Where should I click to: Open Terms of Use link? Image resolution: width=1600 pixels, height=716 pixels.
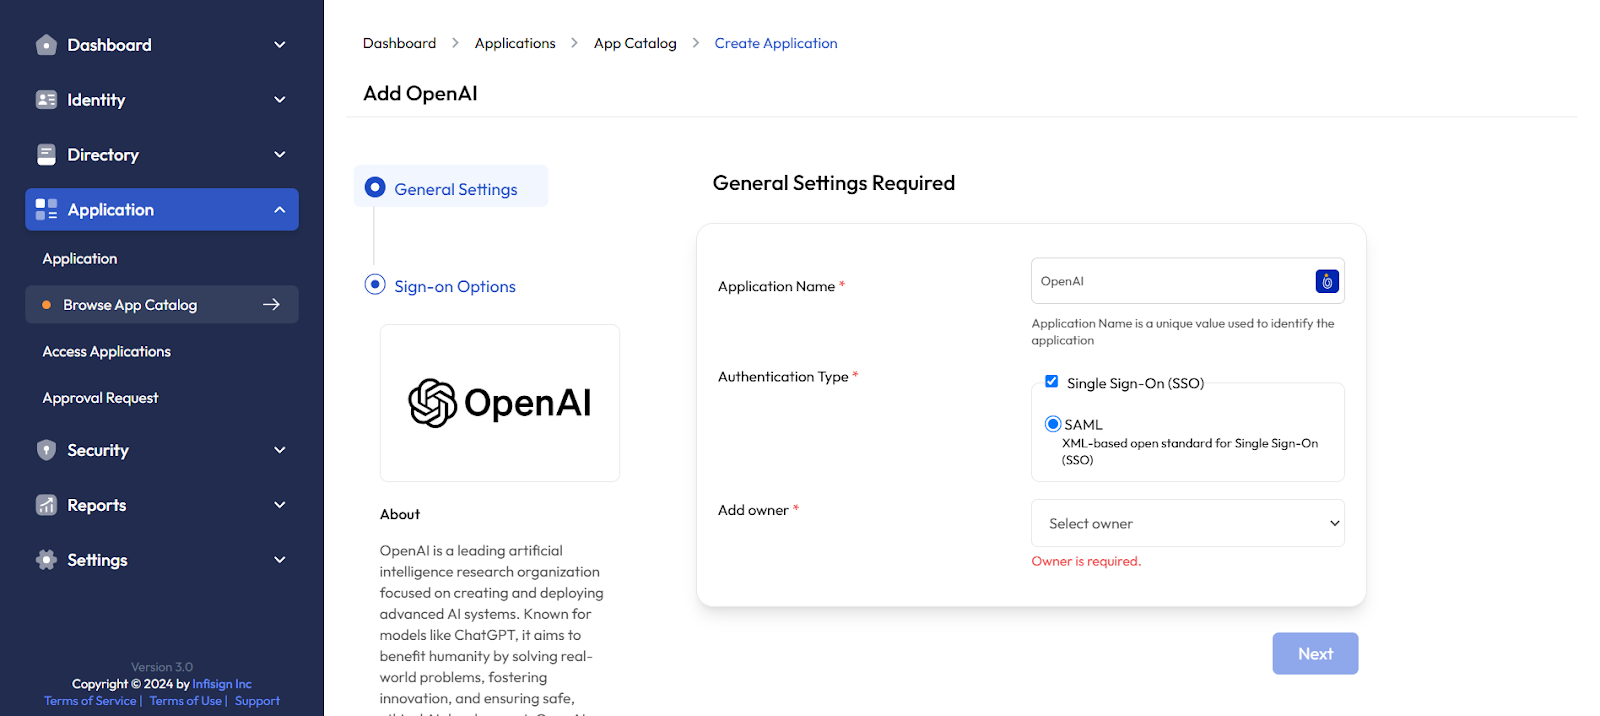click(x=186, y=701)
